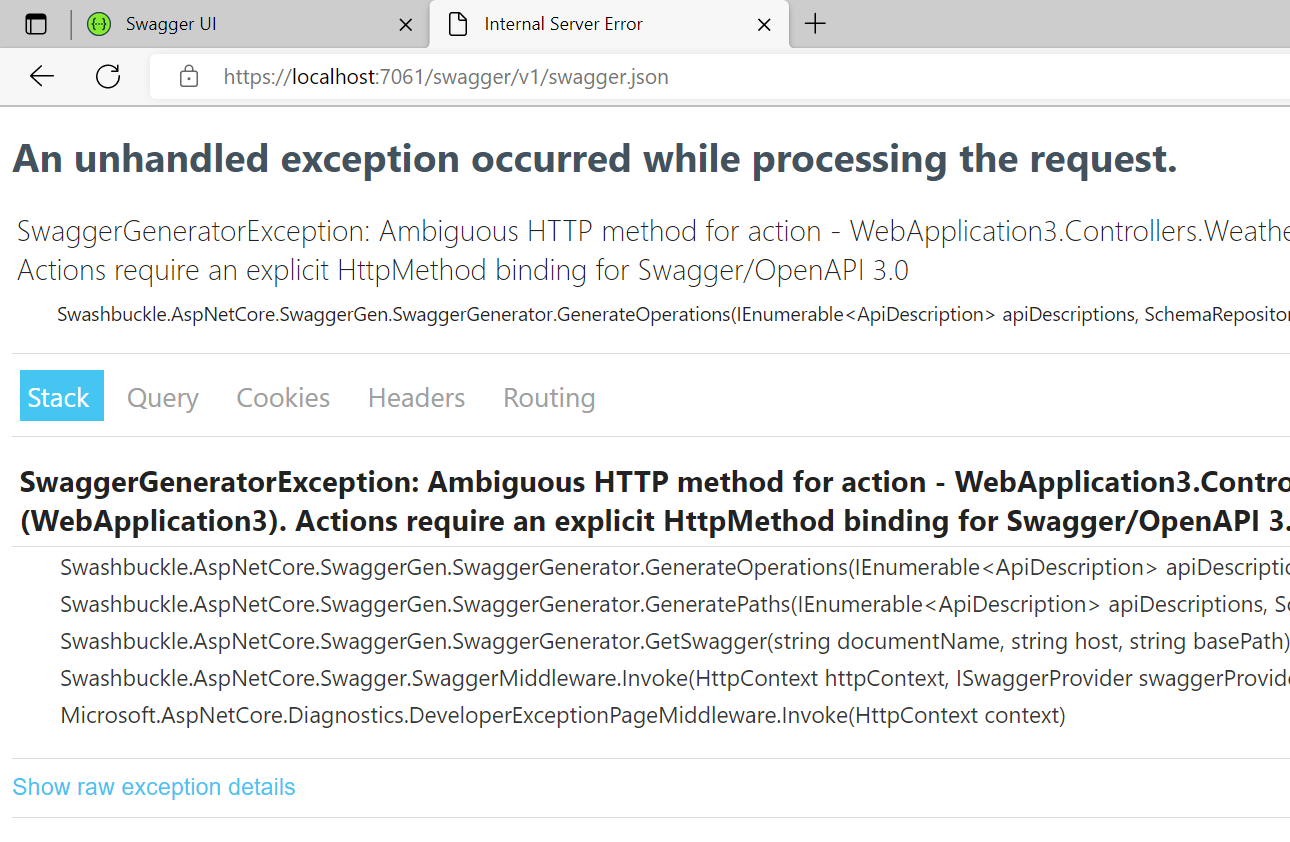View the Routing tab
This screenshot has height=842, width=1290.
[x=549, y=397]
